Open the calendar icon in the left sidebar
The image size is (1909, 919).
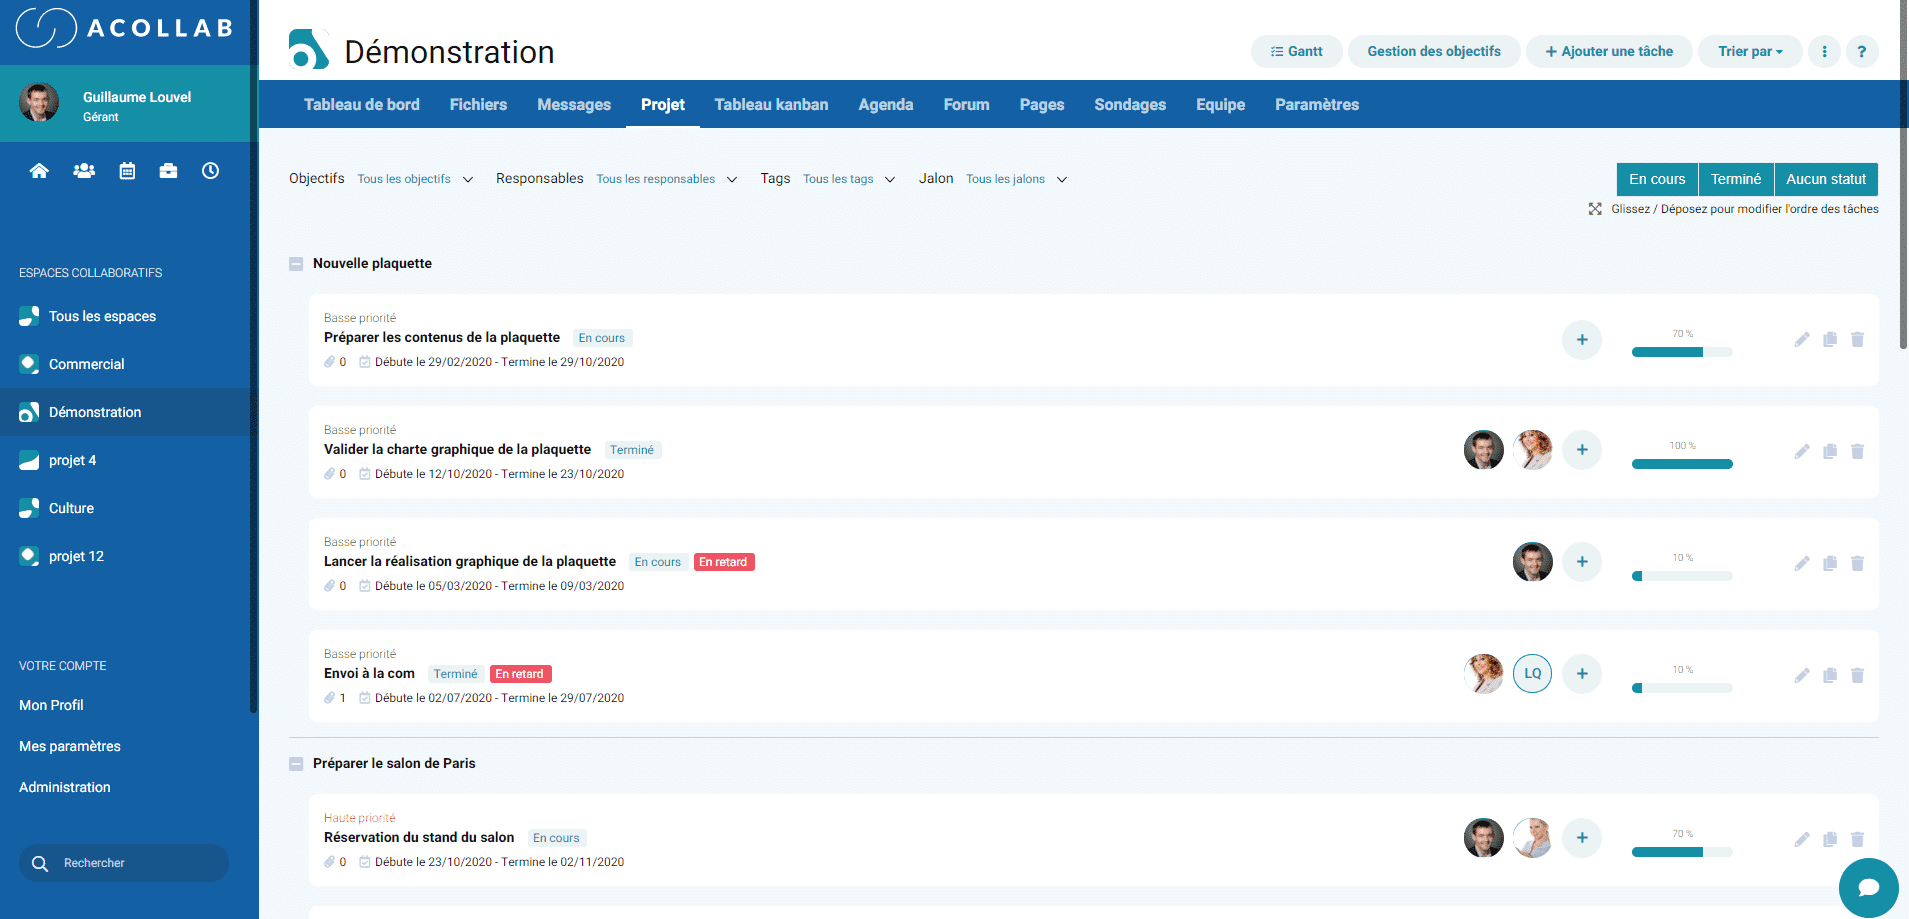[126, 170]
